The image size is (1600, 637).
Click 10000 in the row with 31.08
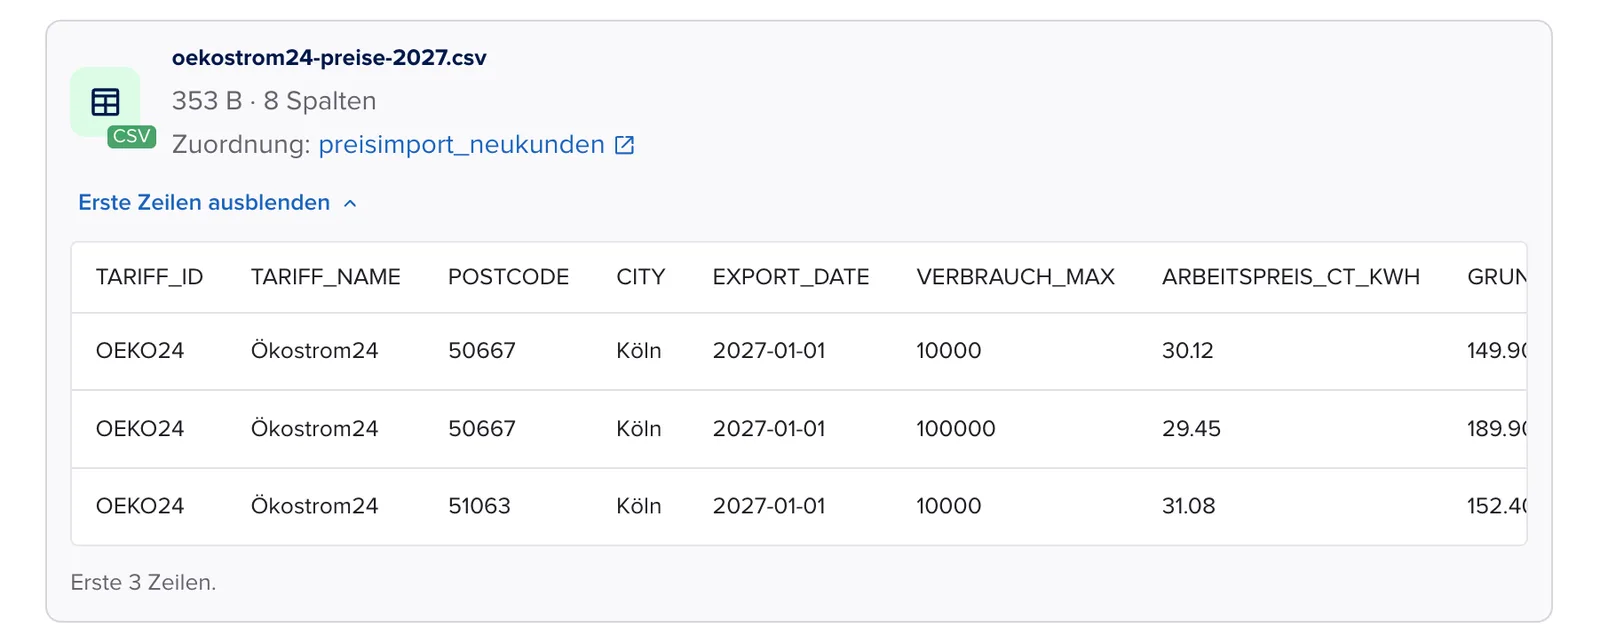949,506
